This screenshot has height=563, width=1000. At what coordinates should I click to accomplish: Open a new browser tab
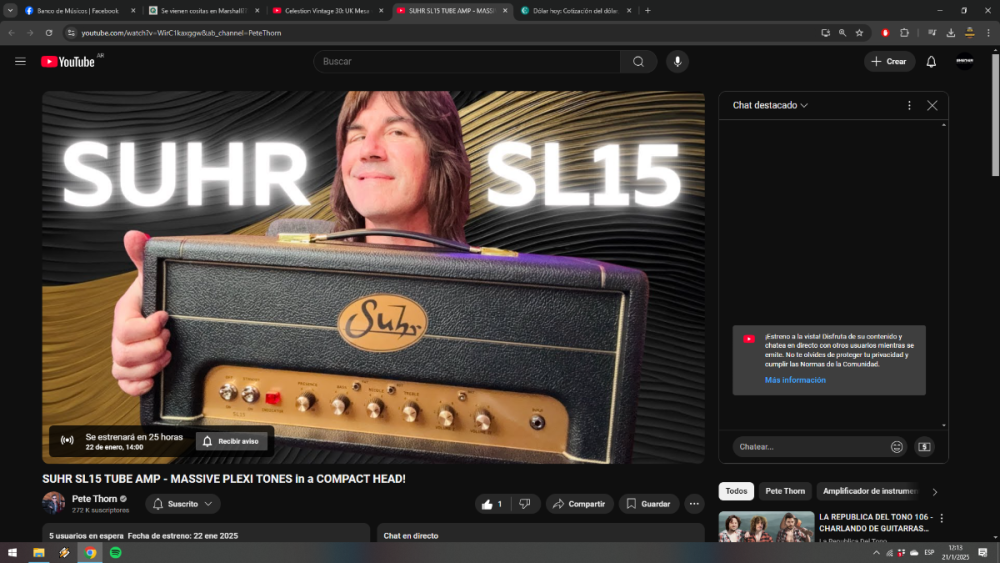(647, 11)
